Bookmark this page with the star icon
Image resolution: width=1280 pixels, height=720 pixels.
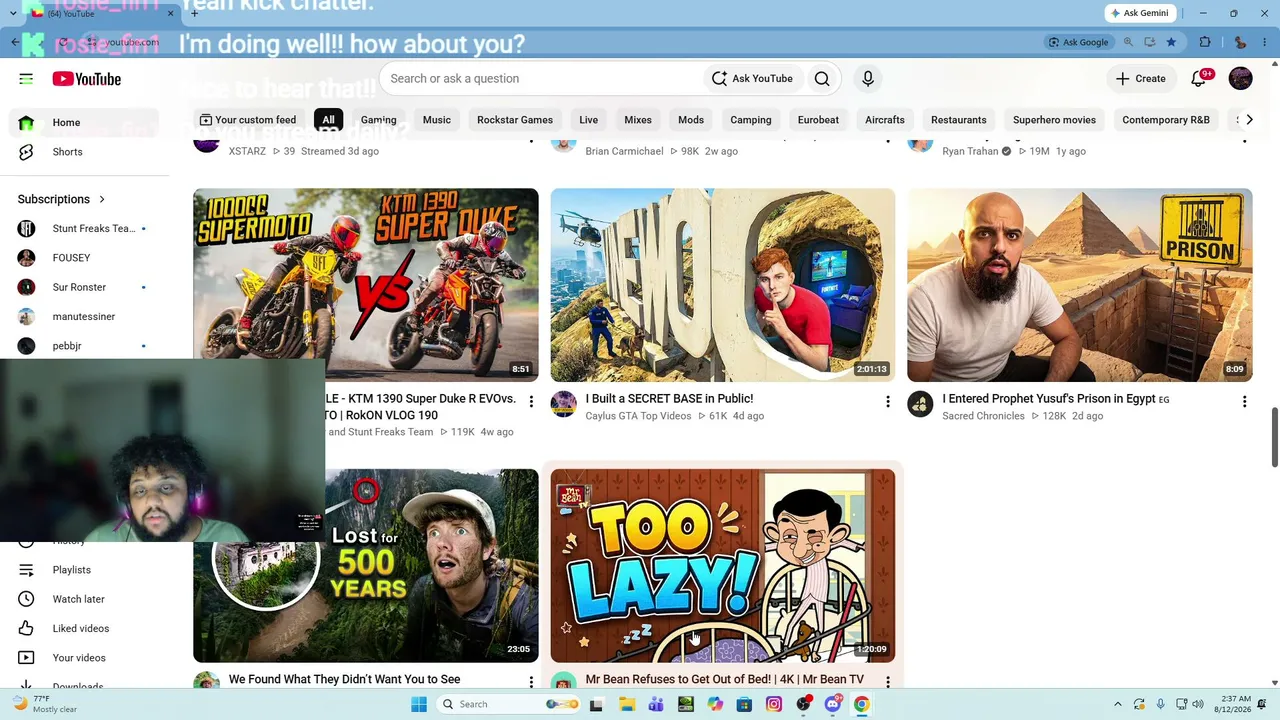tap(1171, 42)
